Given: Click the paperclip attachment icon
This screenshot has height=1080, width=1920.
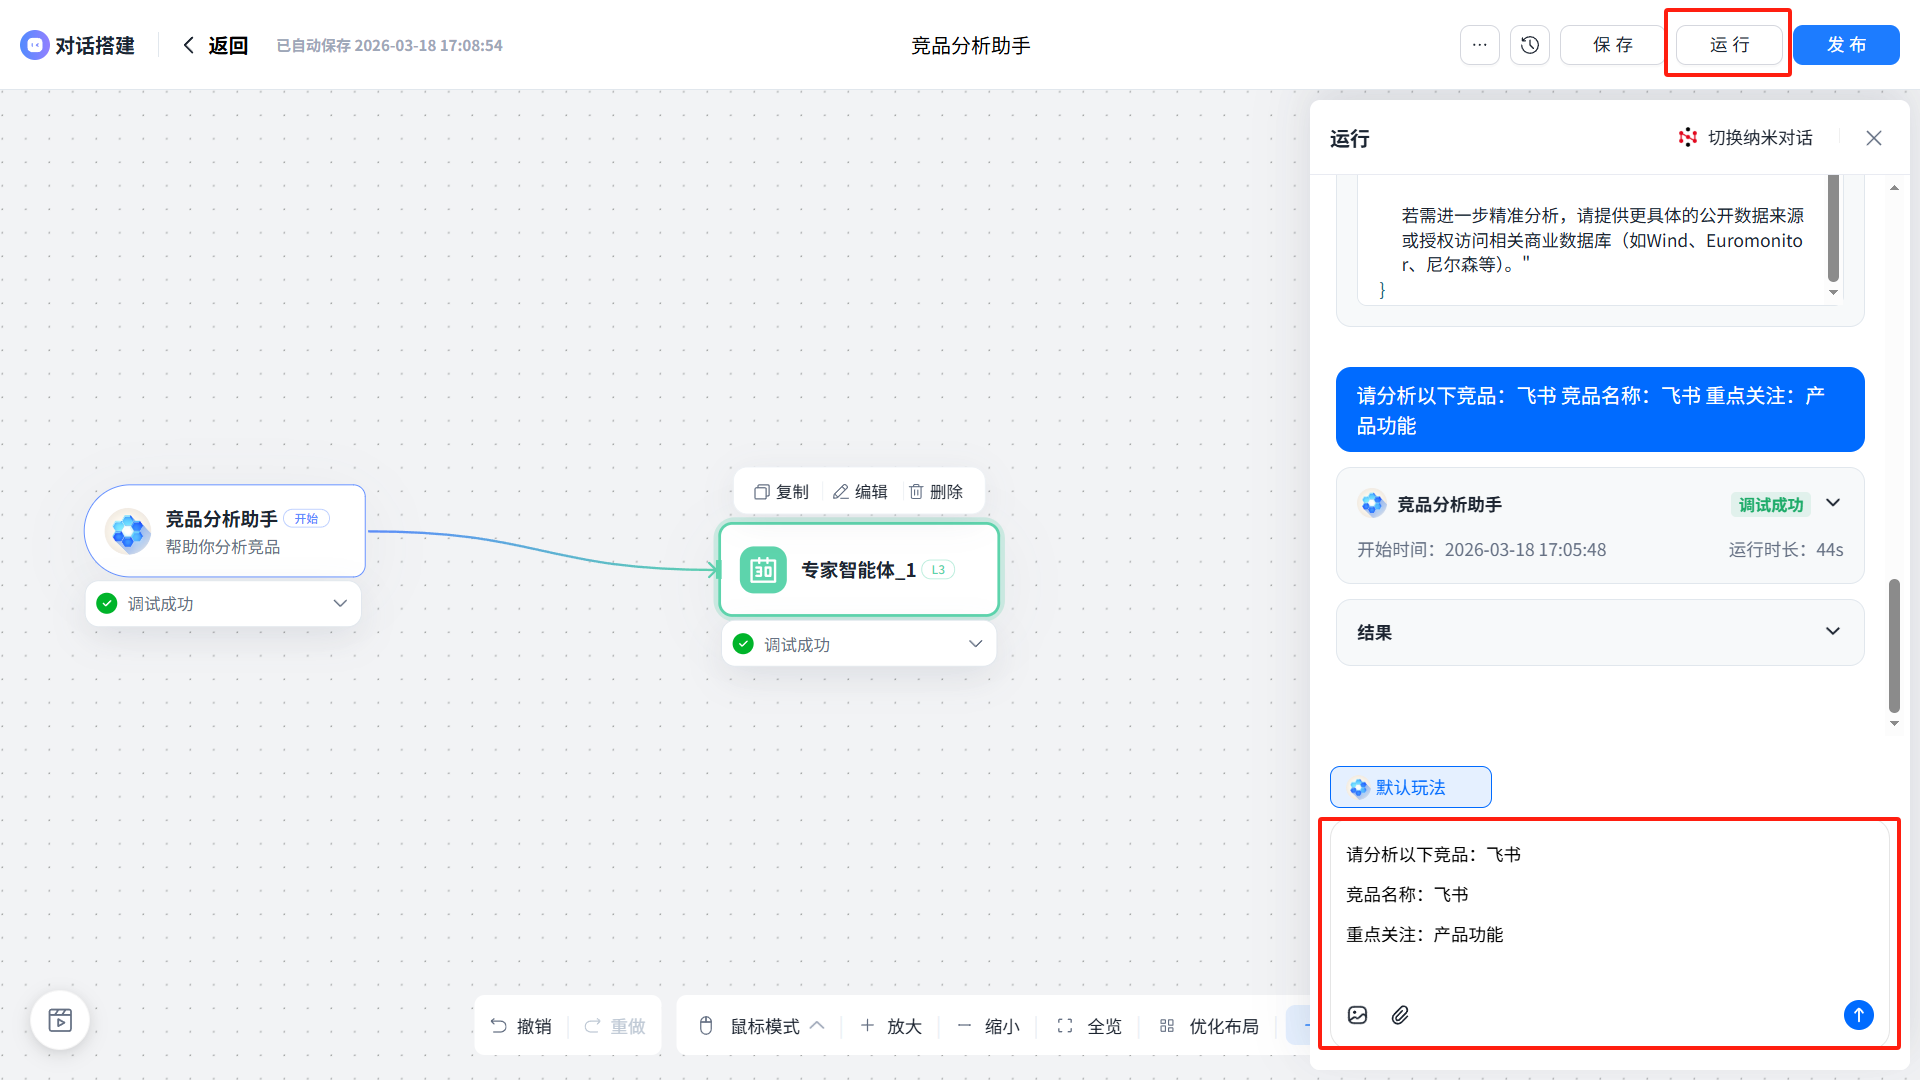Looking at the screenshot, I should tap(1400, 1015).
